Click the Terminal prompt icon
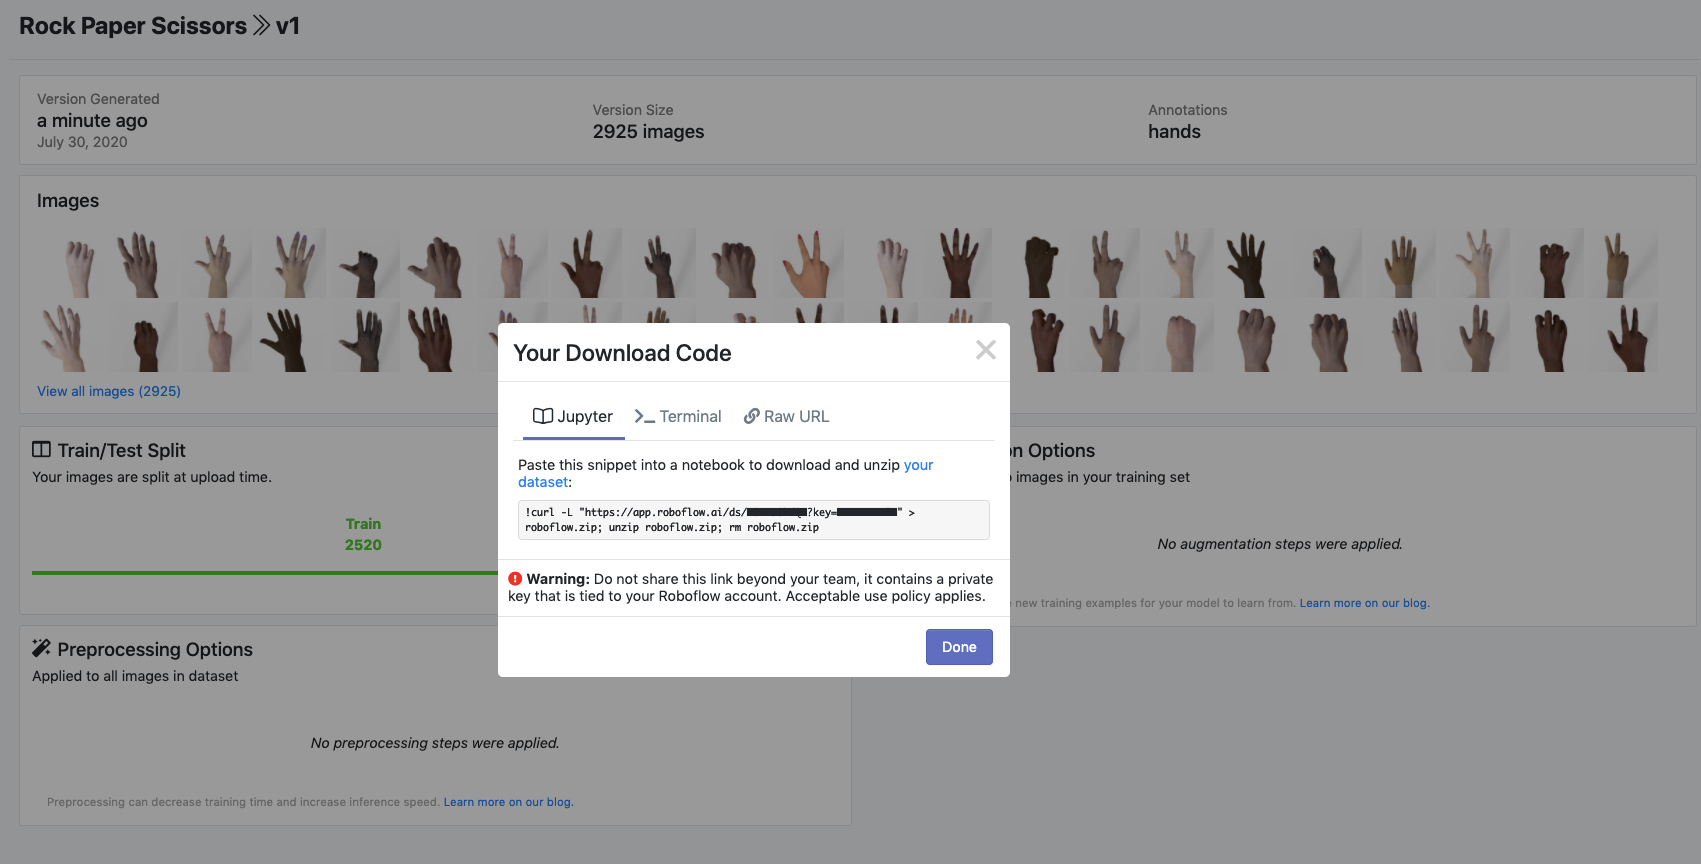 644,416
